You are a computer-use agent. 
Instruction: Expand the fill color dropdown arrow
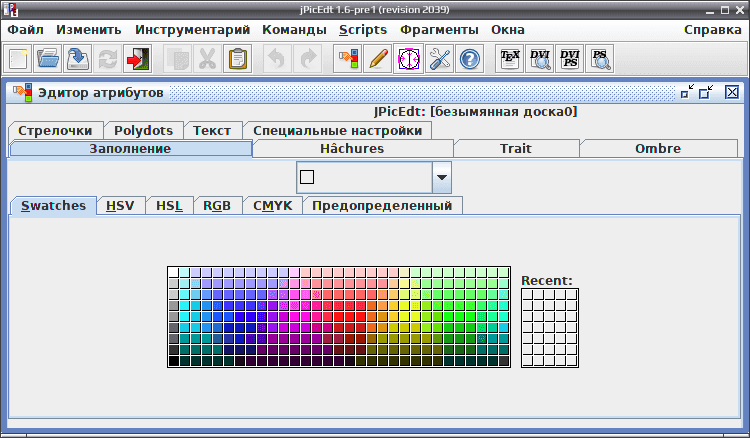[441, 177]
